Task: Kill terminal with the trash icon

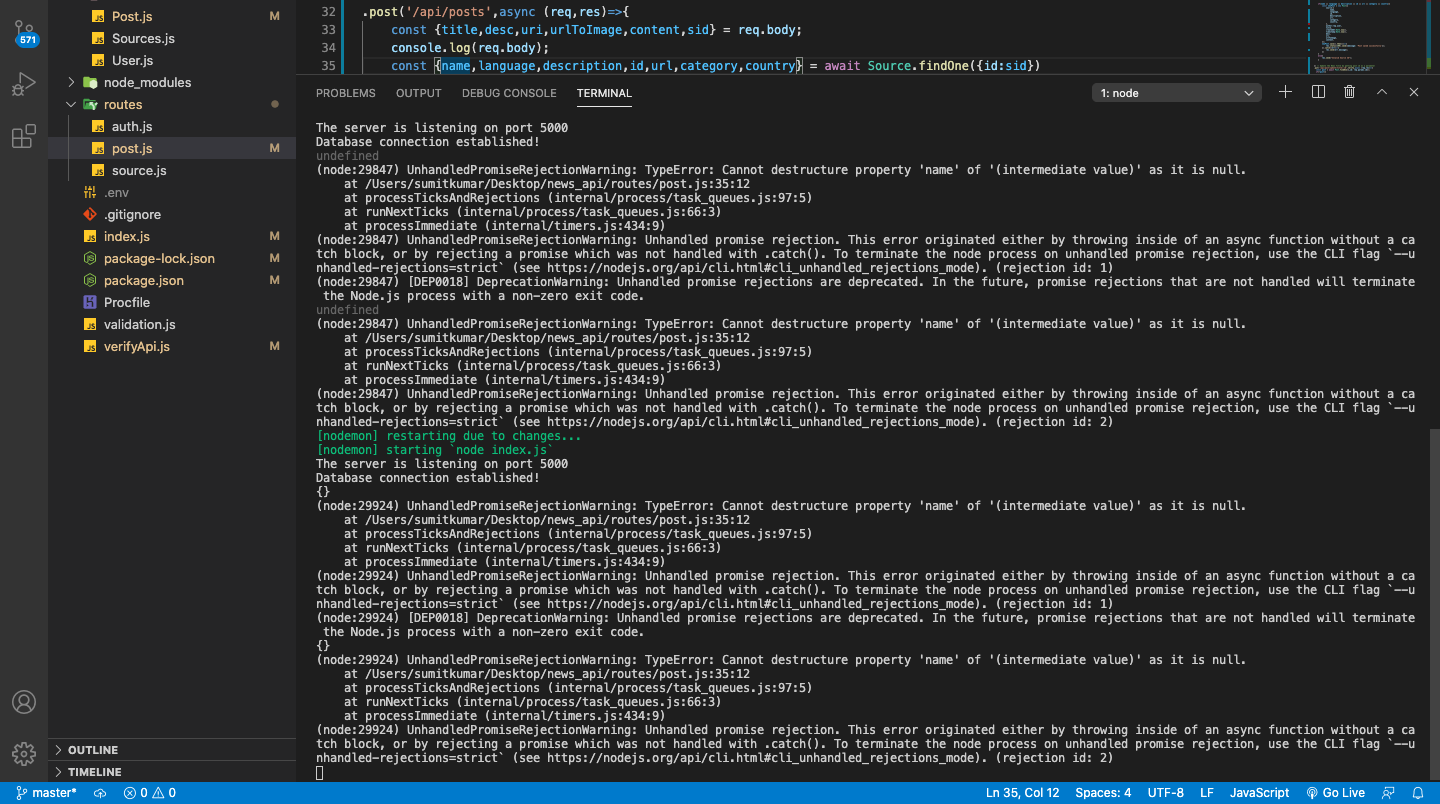Action: (x=1349, y=92)
